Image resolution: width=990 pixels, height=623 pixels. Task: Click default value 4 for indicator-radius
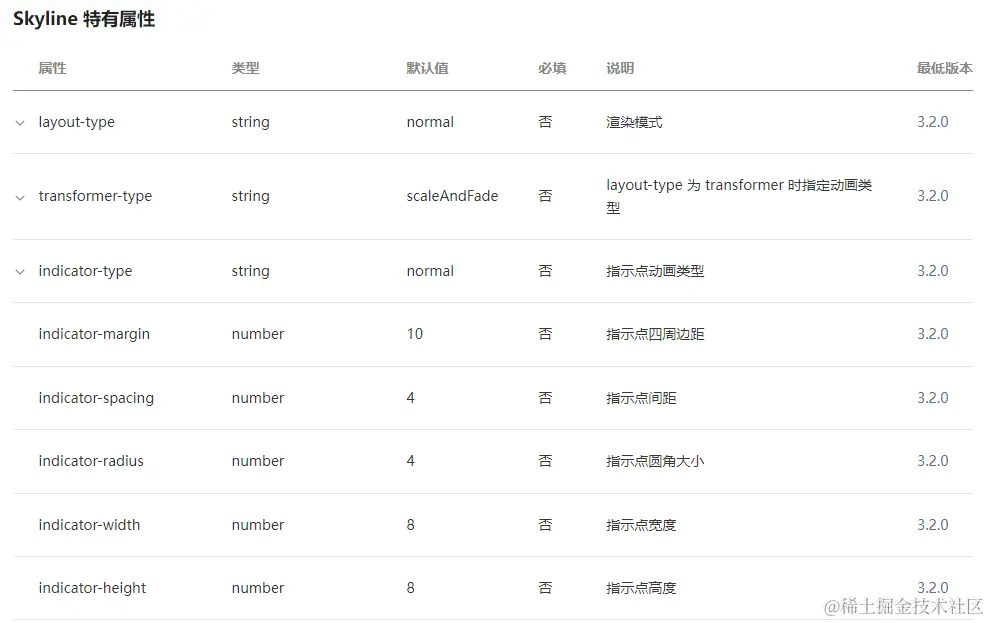(x=411, y=461)
